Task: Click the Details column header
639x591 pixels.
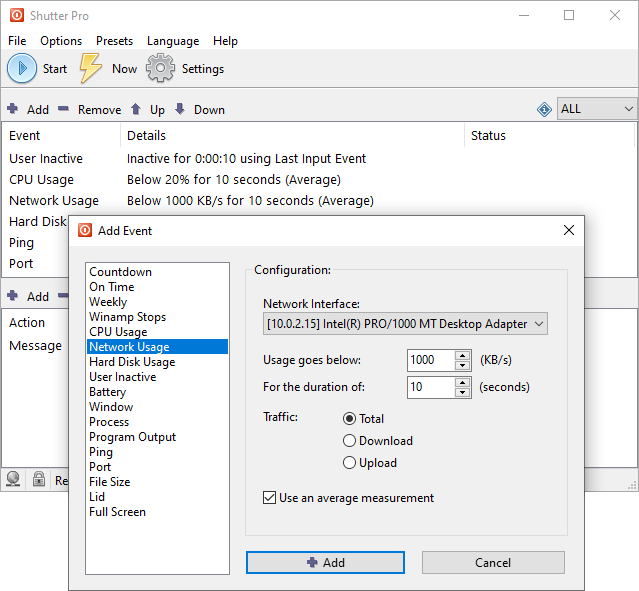Action: [293, 135]
